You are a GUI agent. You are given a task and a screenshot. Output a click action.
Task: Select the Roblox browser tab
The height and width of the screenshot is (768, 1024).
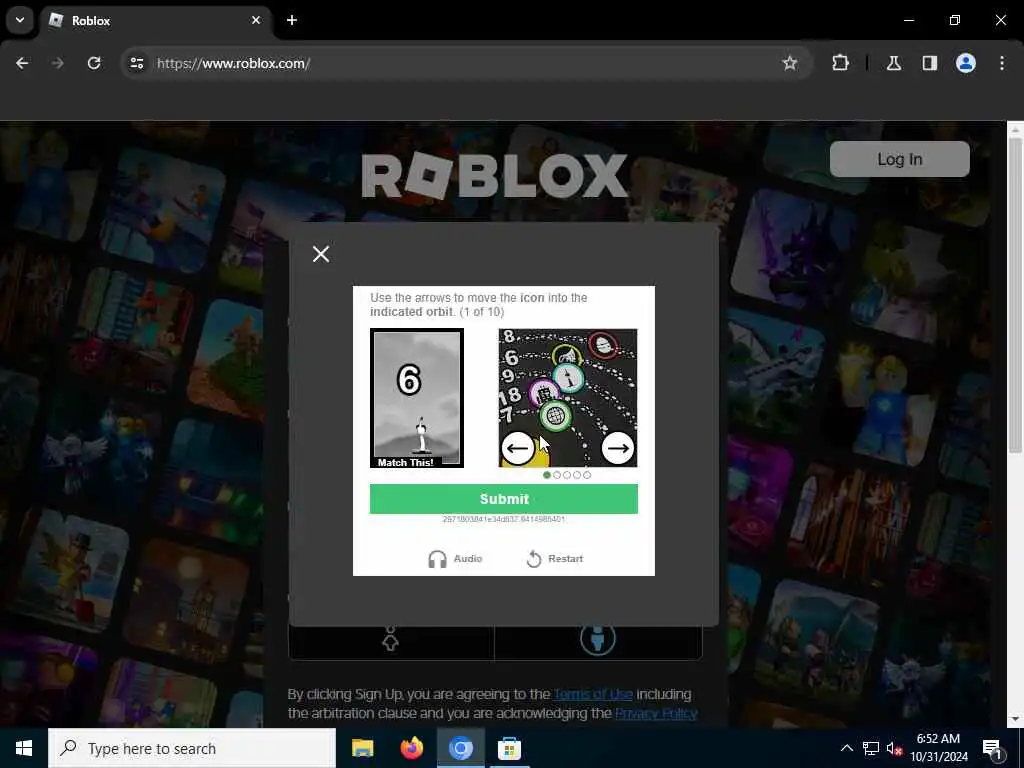156,21
